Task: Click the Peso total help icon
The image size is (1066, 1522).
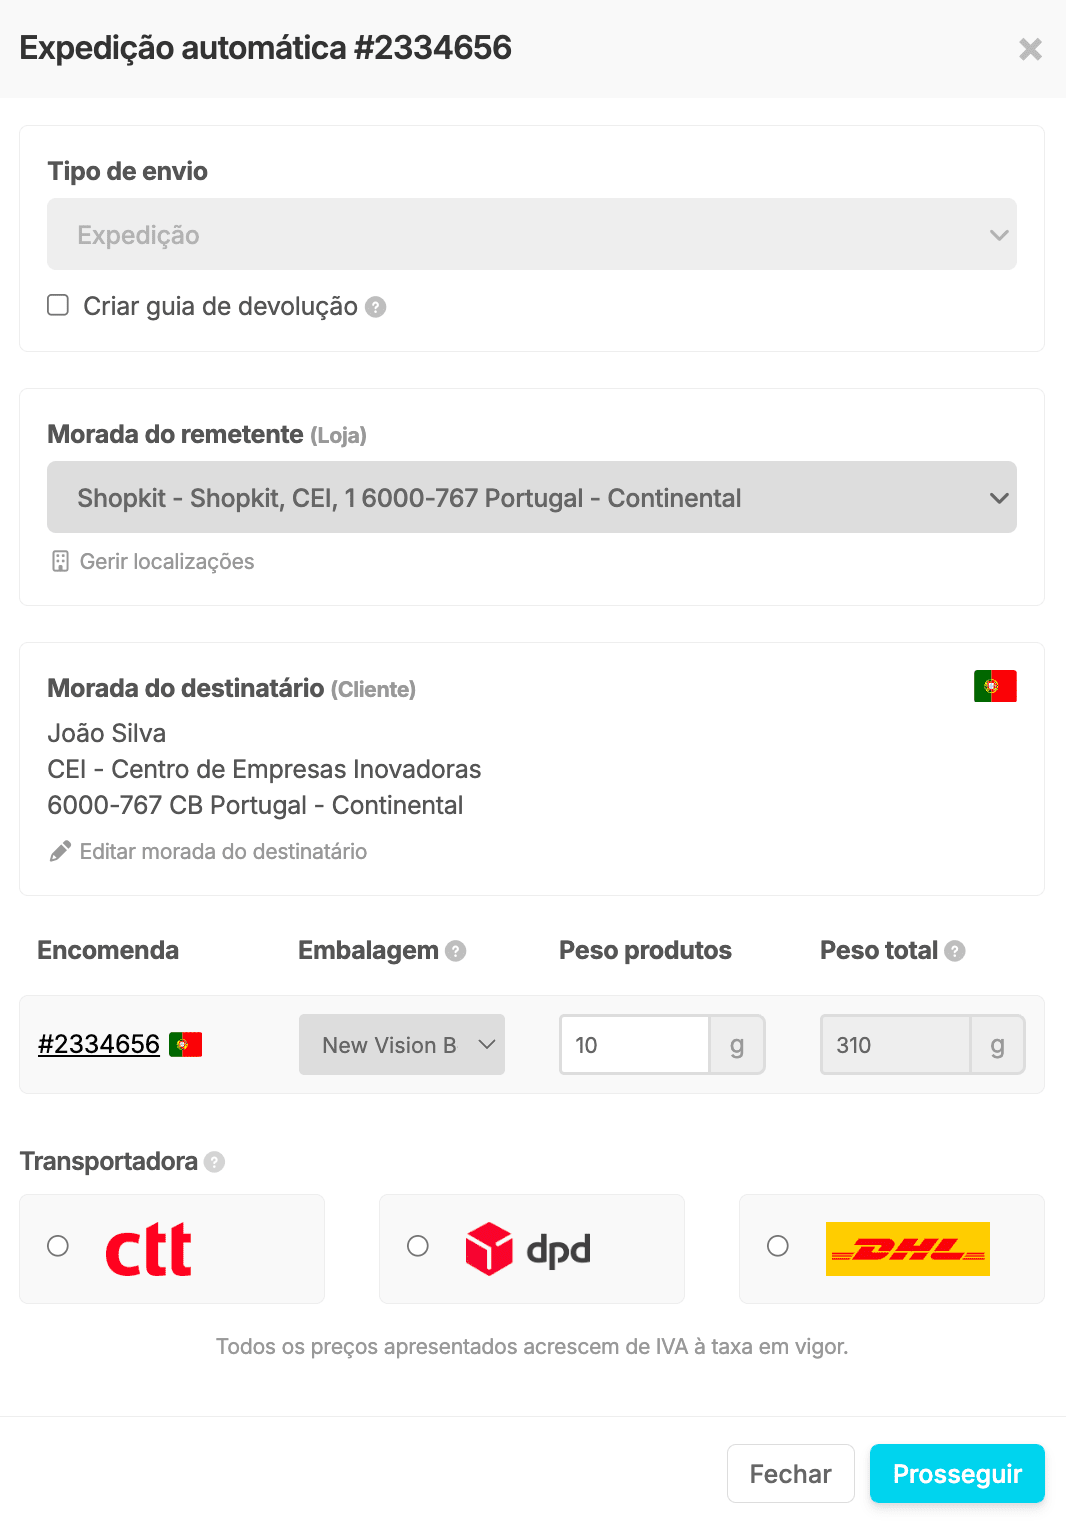Action: 955,951
